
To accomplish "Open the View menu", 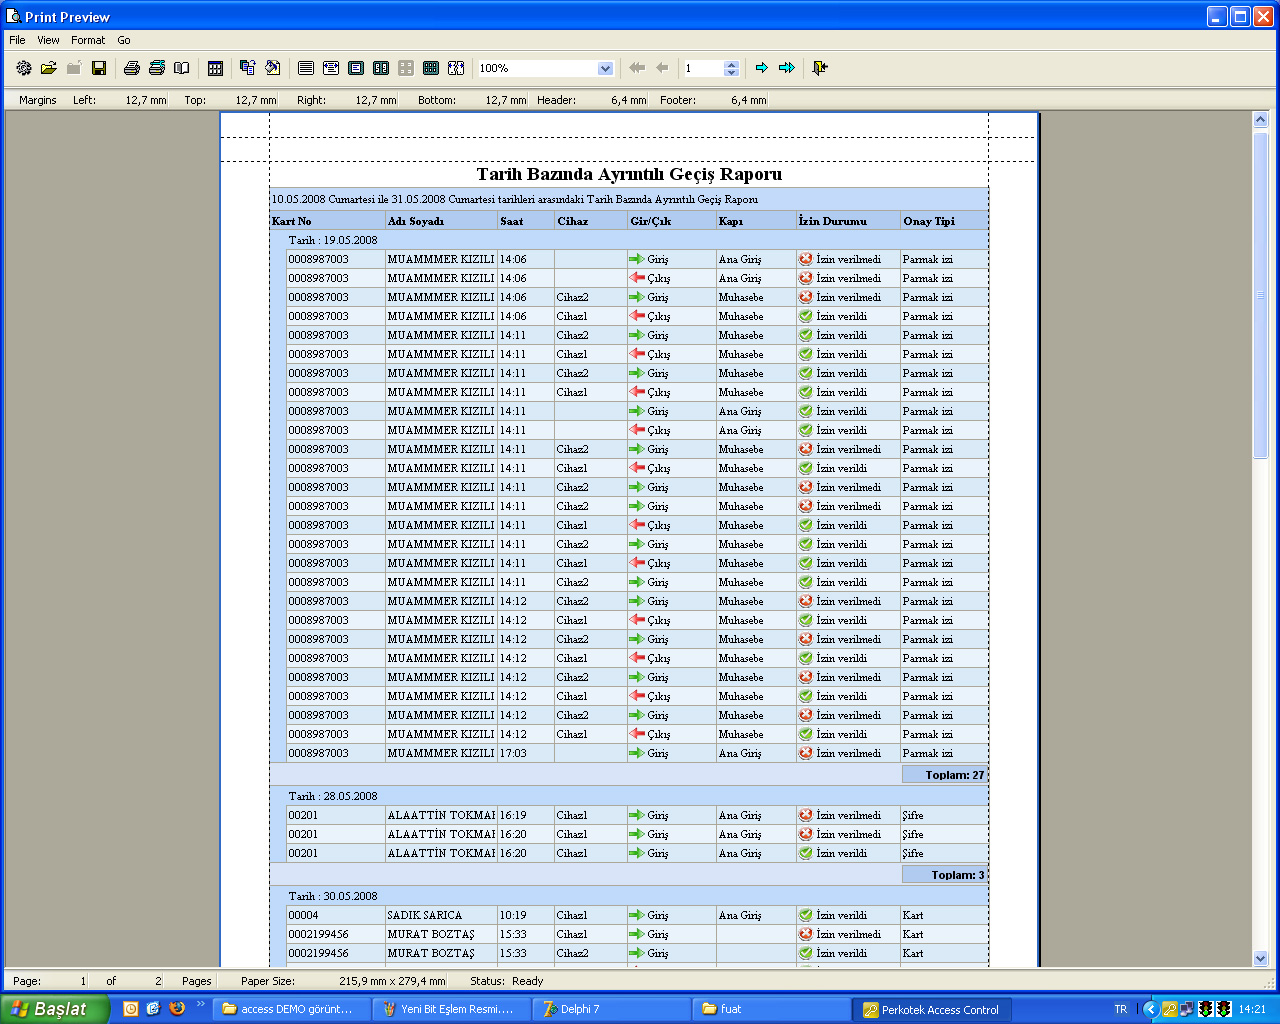I will (x=48, y=40).
